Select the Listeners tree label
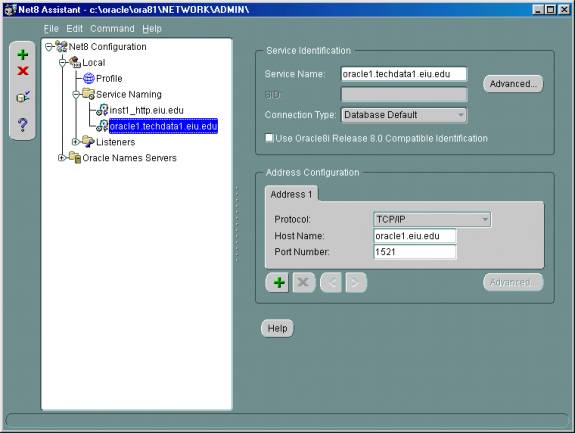The height and width of the screenshot is (433, 575). pyautogui.click(x=116, y=142)
